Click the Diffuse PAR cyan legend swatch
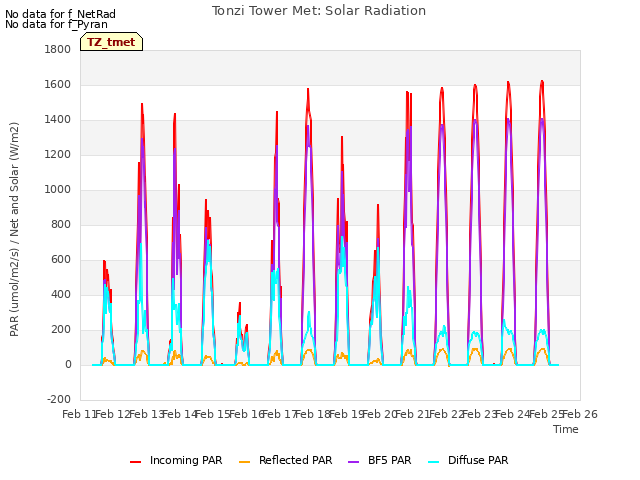The image size is (640, 480). click(x=434, y=462)
